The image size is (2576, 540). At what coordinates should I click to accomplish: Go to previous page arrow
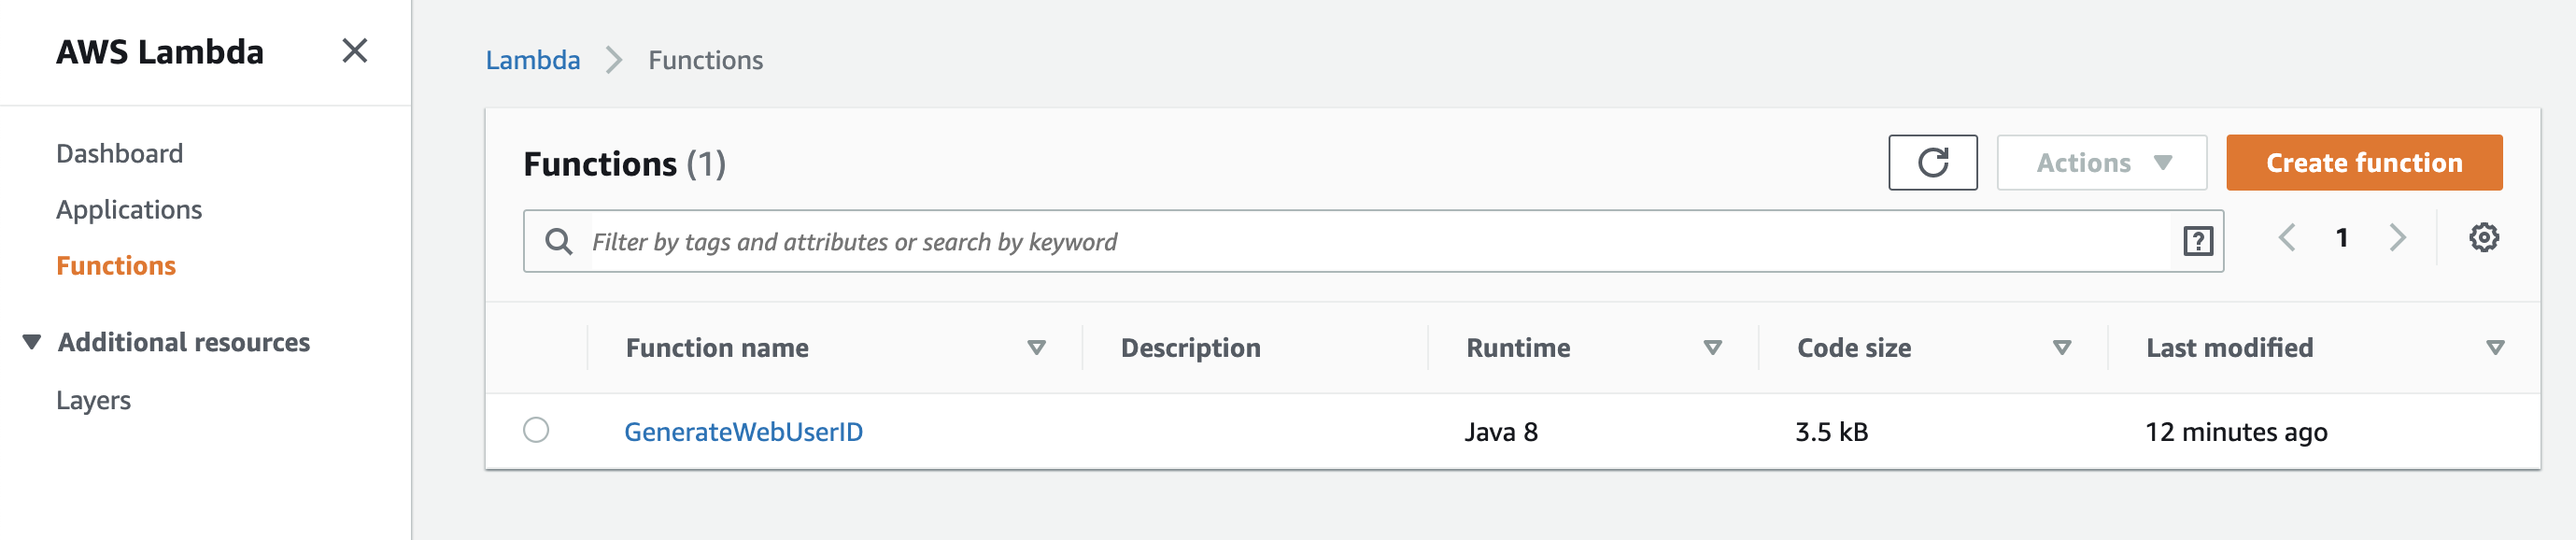(2286, 238)
